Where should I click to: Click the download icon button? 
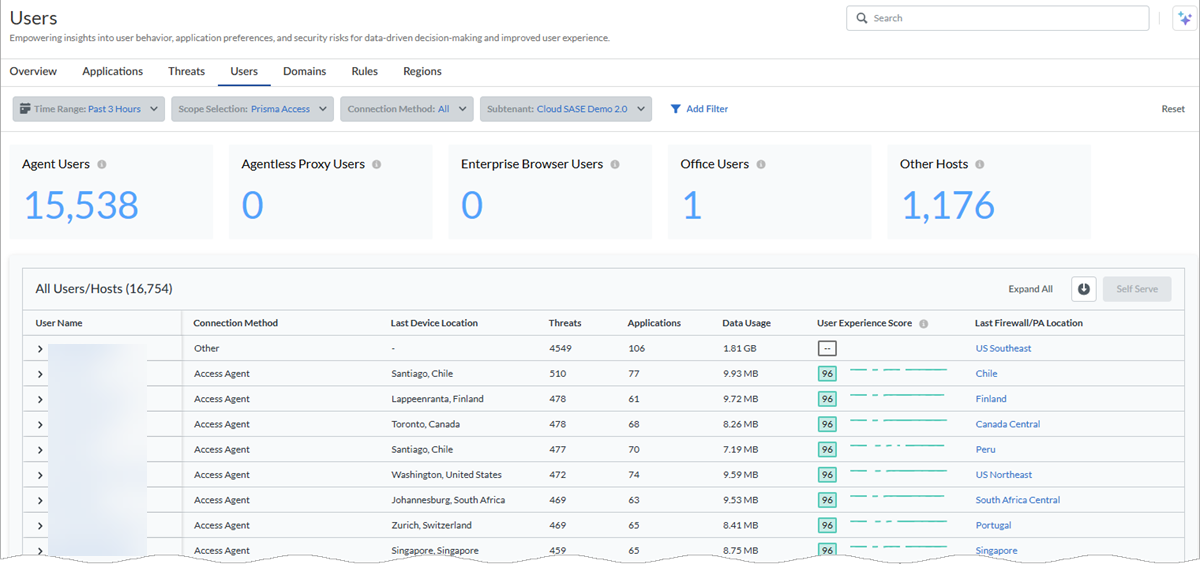1083,289
